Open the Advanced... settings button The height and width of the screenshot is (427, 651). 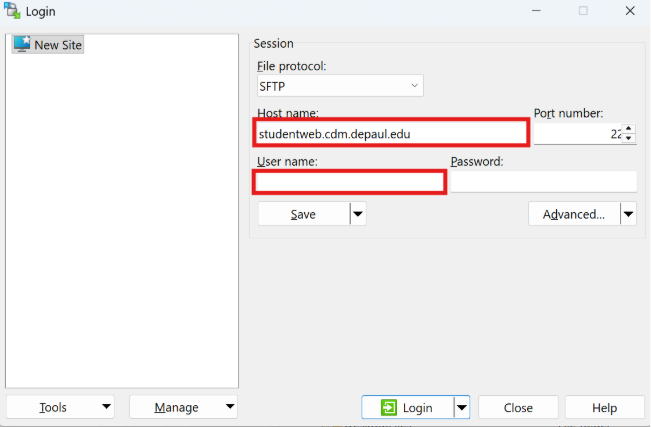pos(573,214)
